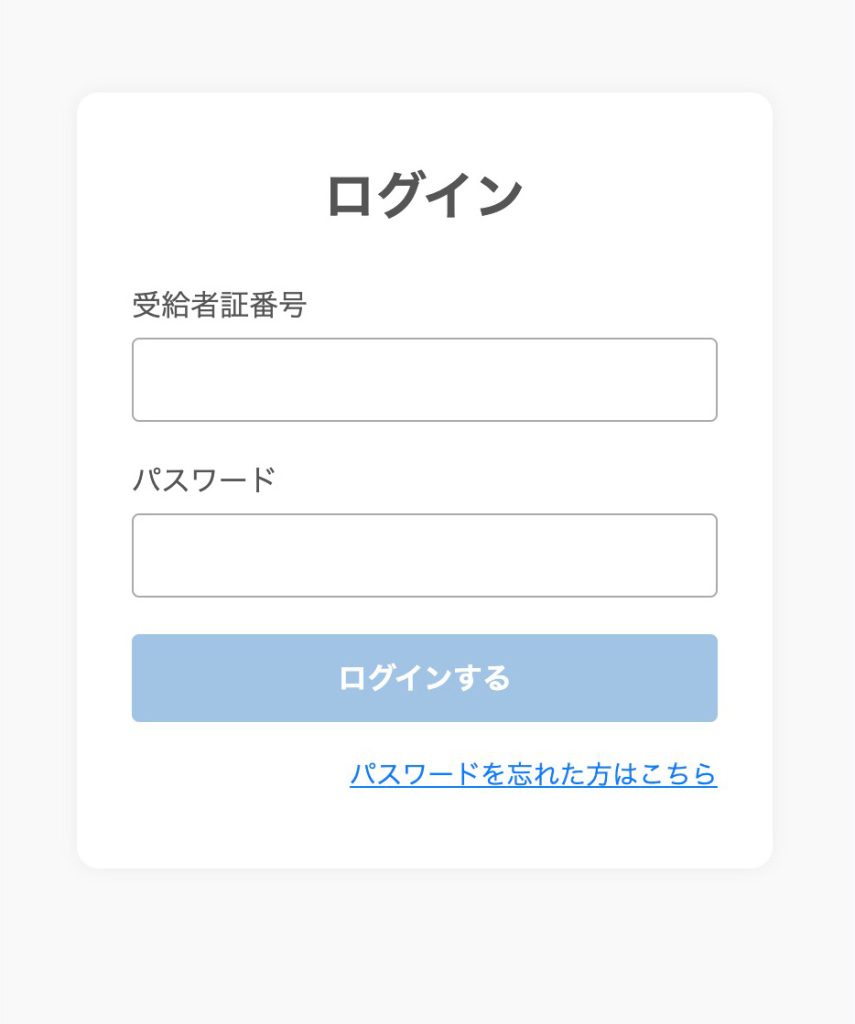Select the label above the second input
The height and width of the screenshot is (1024, 855).
(x=203, y=481)
